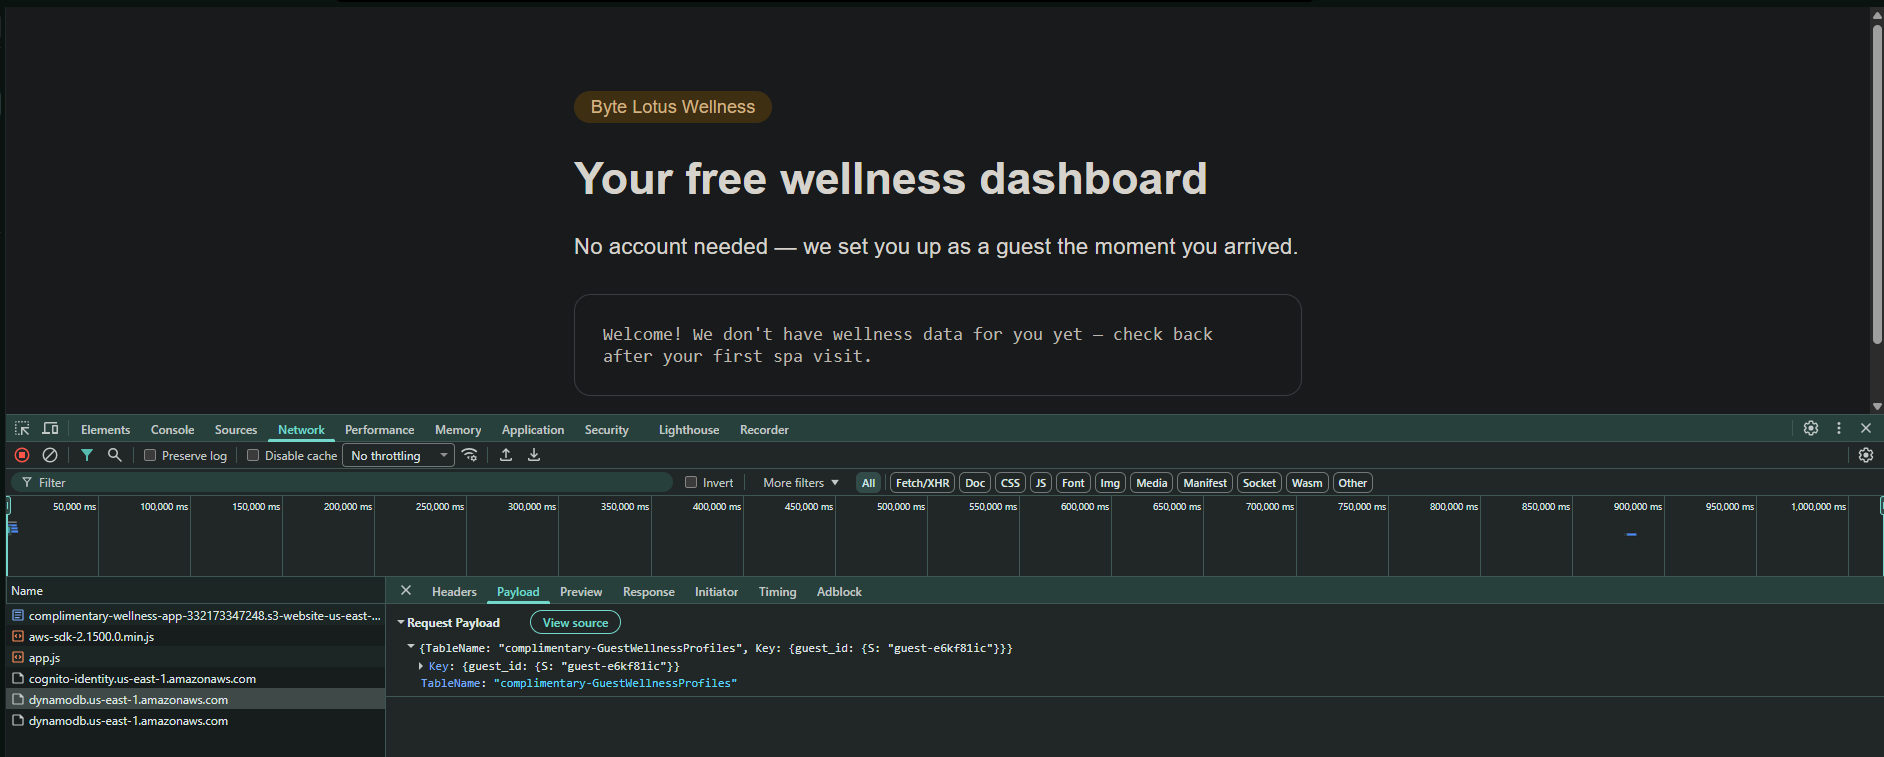This screenshot has height=757, width=1884.
Task: Open the Headers tab
Action: (454, 592)
